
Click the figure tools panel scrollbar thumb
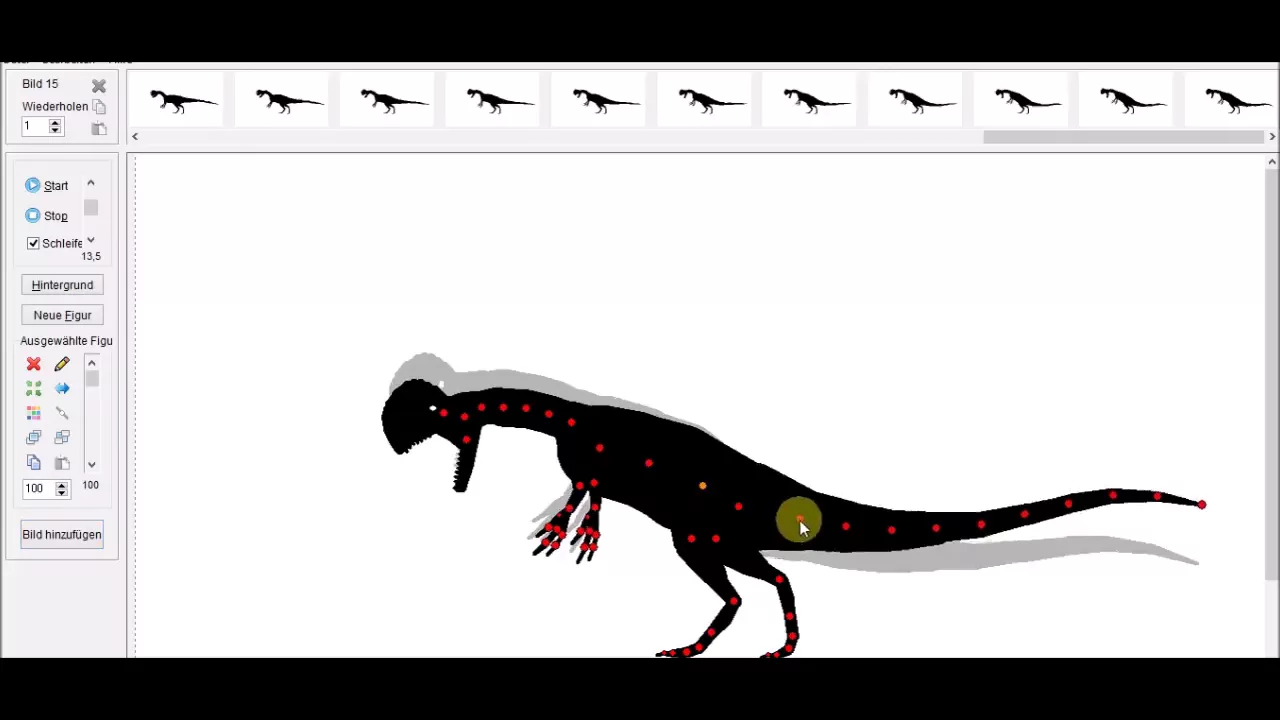pyautogui.click(x=91, y=380)
